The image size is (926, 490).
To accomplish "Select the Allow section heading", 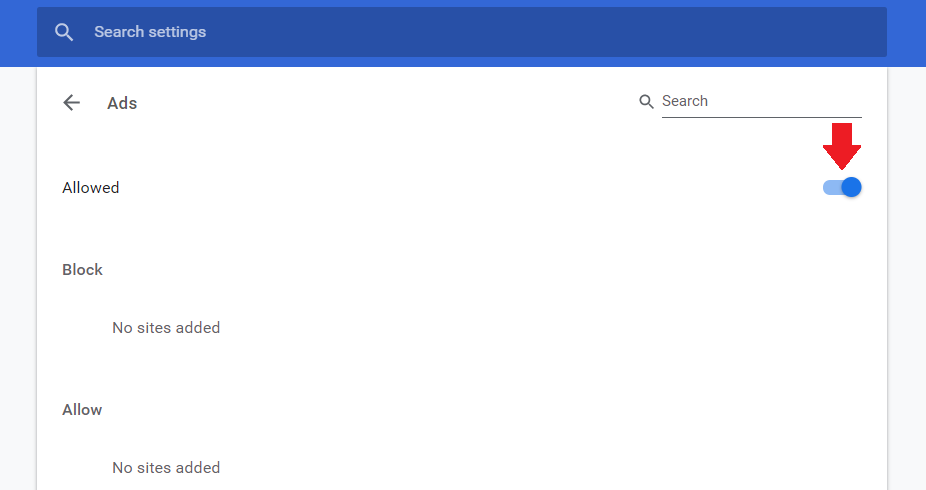I will point(82,409).
